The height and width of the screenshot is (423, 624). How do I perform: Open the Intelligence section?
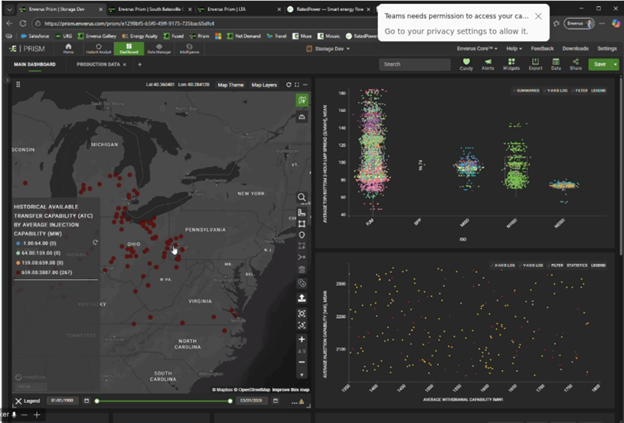(x=189, y=49)
